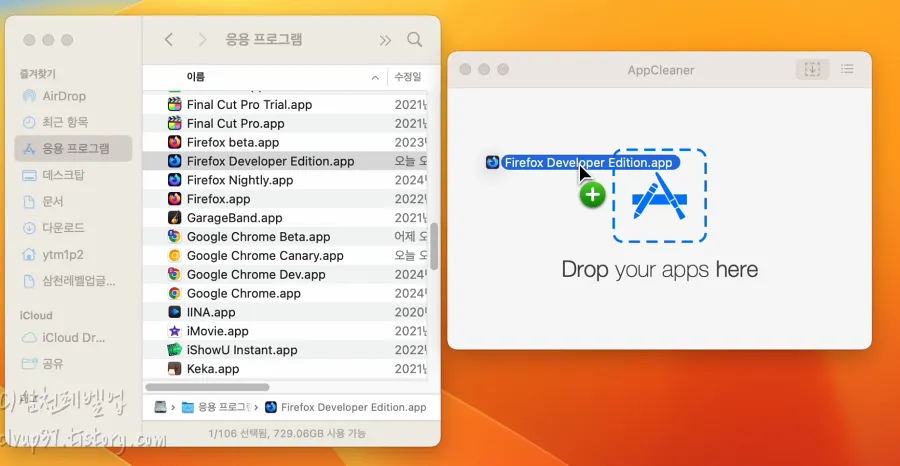The image size is (900, 466).
Task: Click the Firefox beta.app icon
Action: 174,142
